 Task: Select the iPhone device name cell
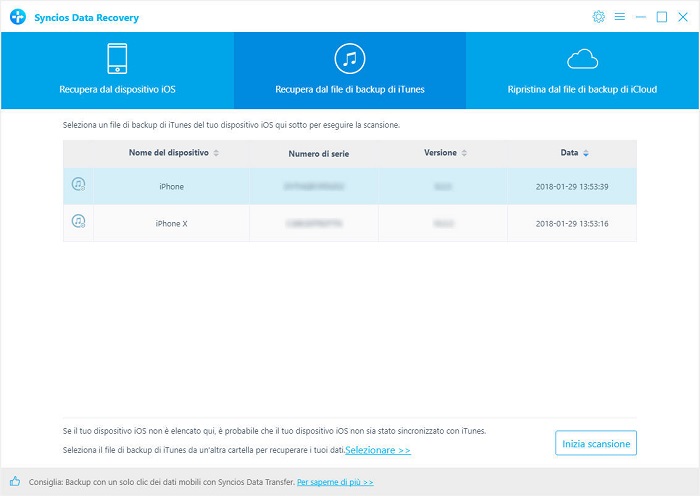point(171,187)
